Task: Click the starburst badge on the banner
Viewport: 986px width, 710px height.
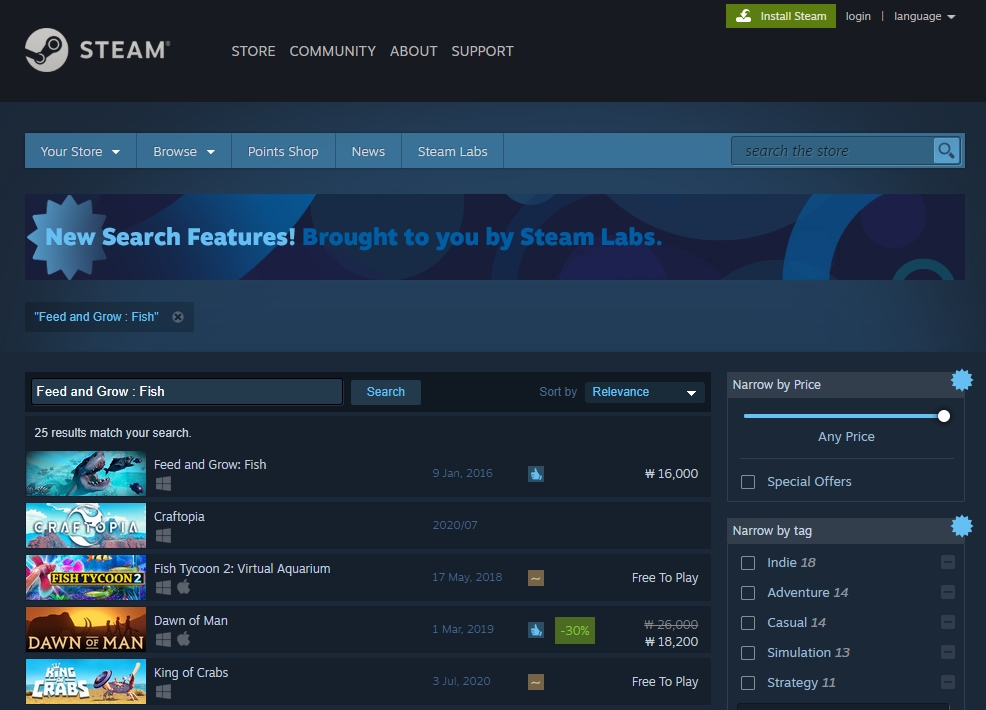Action: [x=68, y=237]
